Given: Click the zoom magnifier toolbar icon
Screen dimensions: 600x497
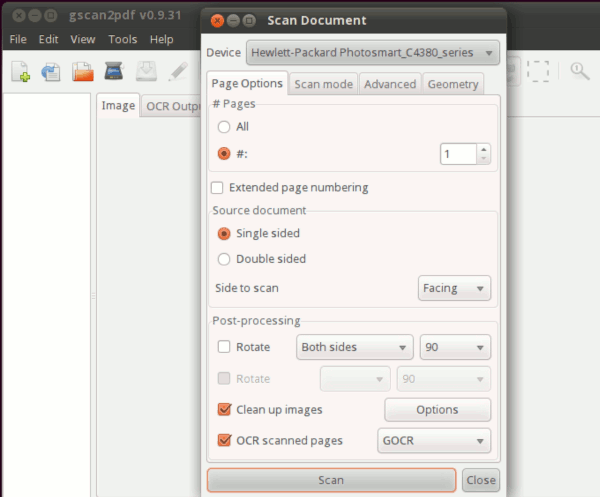Looking at the screenshot, I should pyautogui.click(x=580, y=71).
